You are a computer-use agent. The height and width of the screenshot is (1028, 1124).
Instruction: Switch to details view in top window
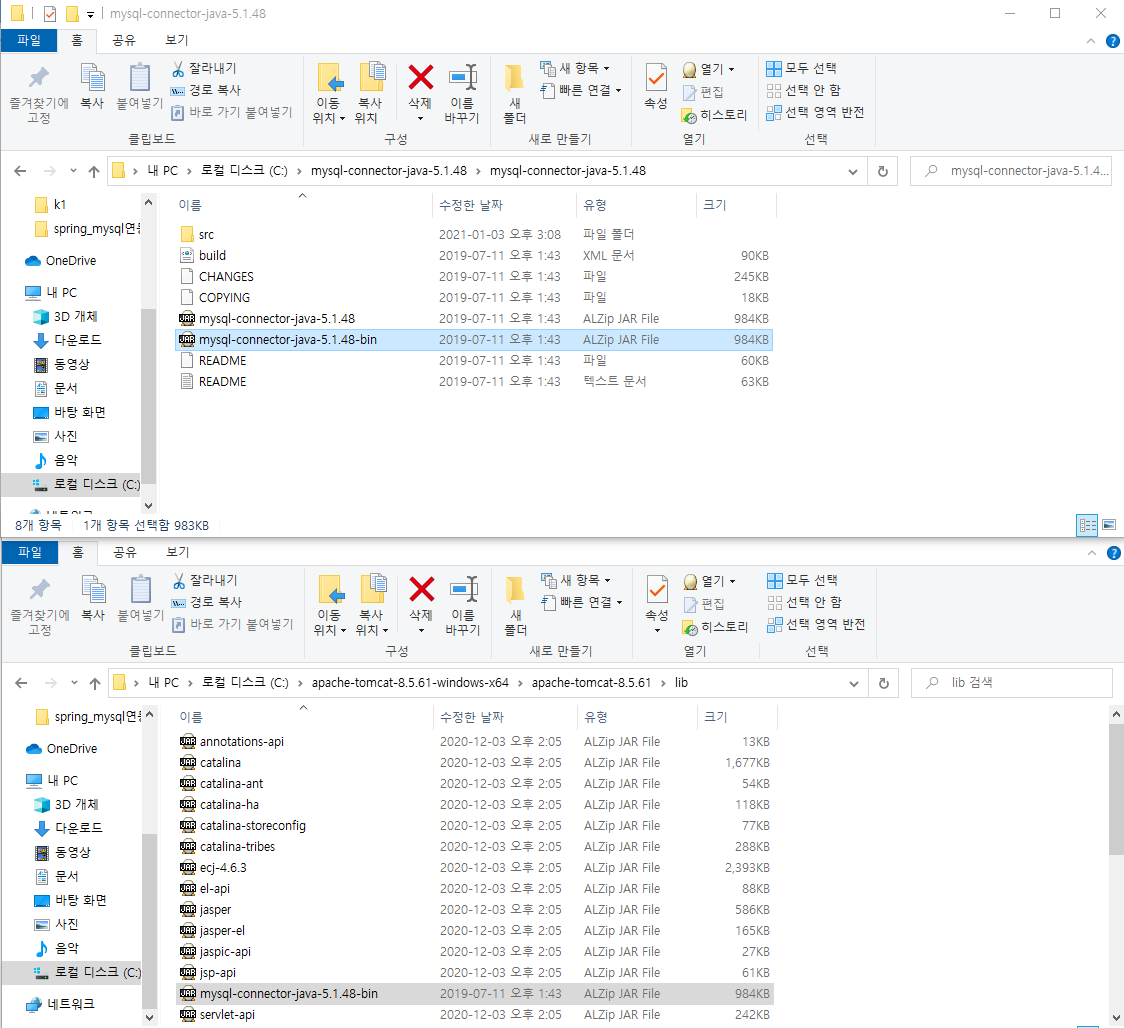coord(1087,525)
